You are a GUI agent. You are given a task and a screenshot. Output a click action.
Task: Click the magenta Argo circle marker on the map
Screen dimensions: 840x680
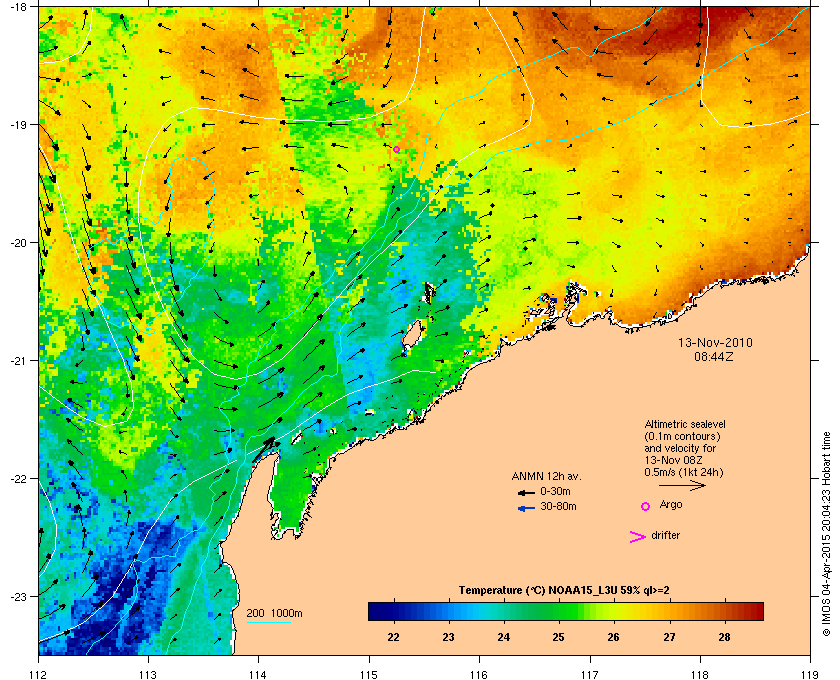pyautogui.click(x=396, y=150)
